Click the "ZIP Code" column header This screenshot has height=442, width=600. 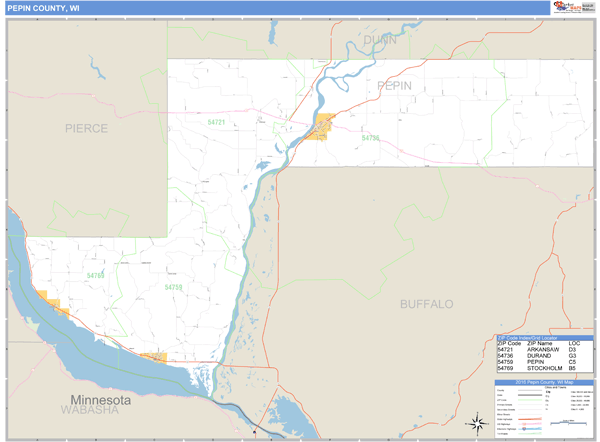click(509, 343)
